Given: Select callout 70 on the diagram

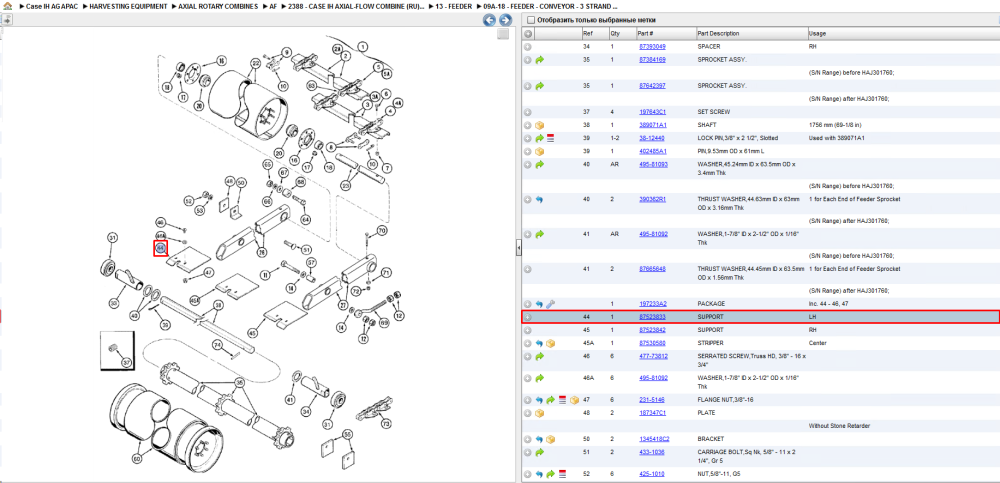Looking at the screenshot, I should coord(382,230).
